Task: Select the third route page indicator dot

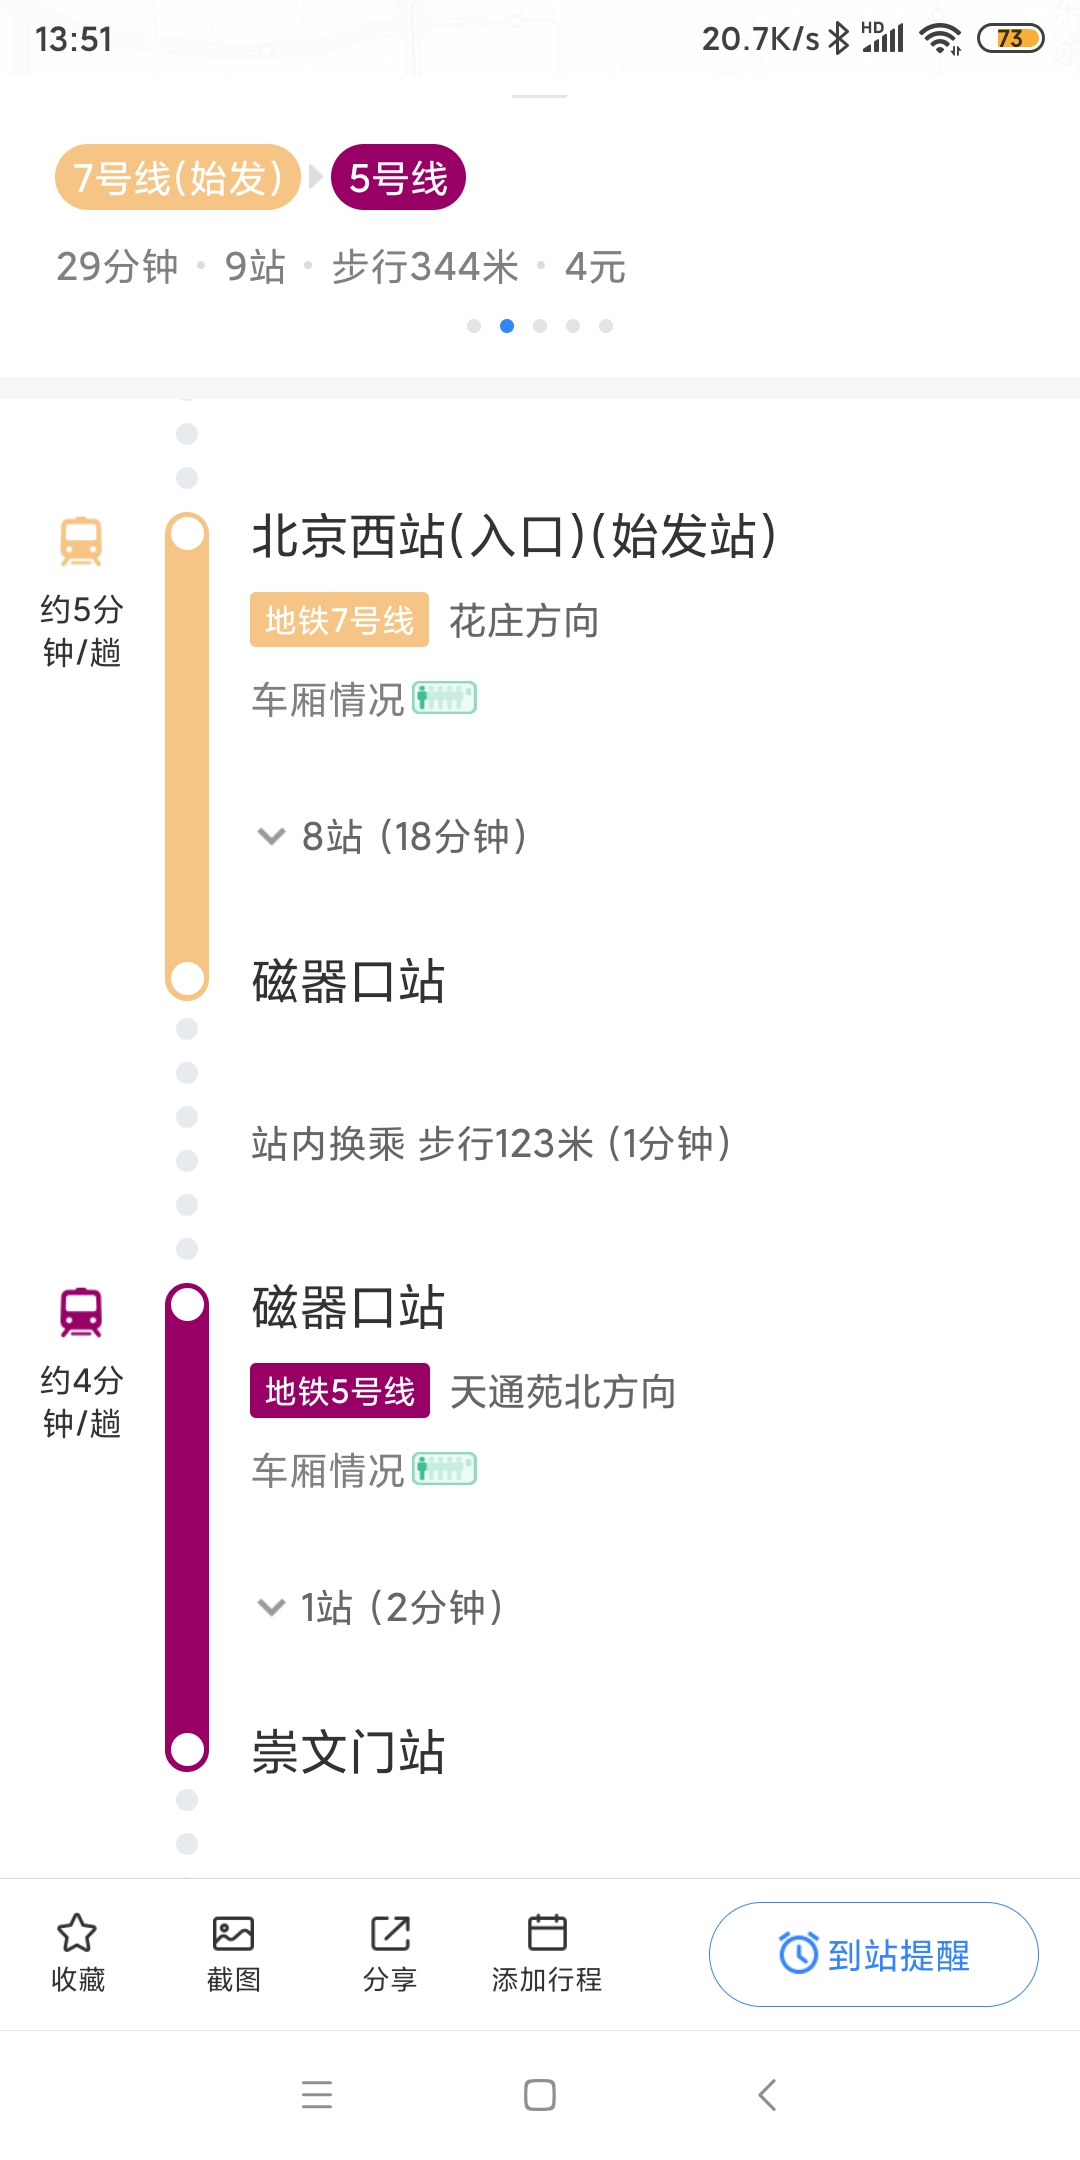Action: (540, 326)
